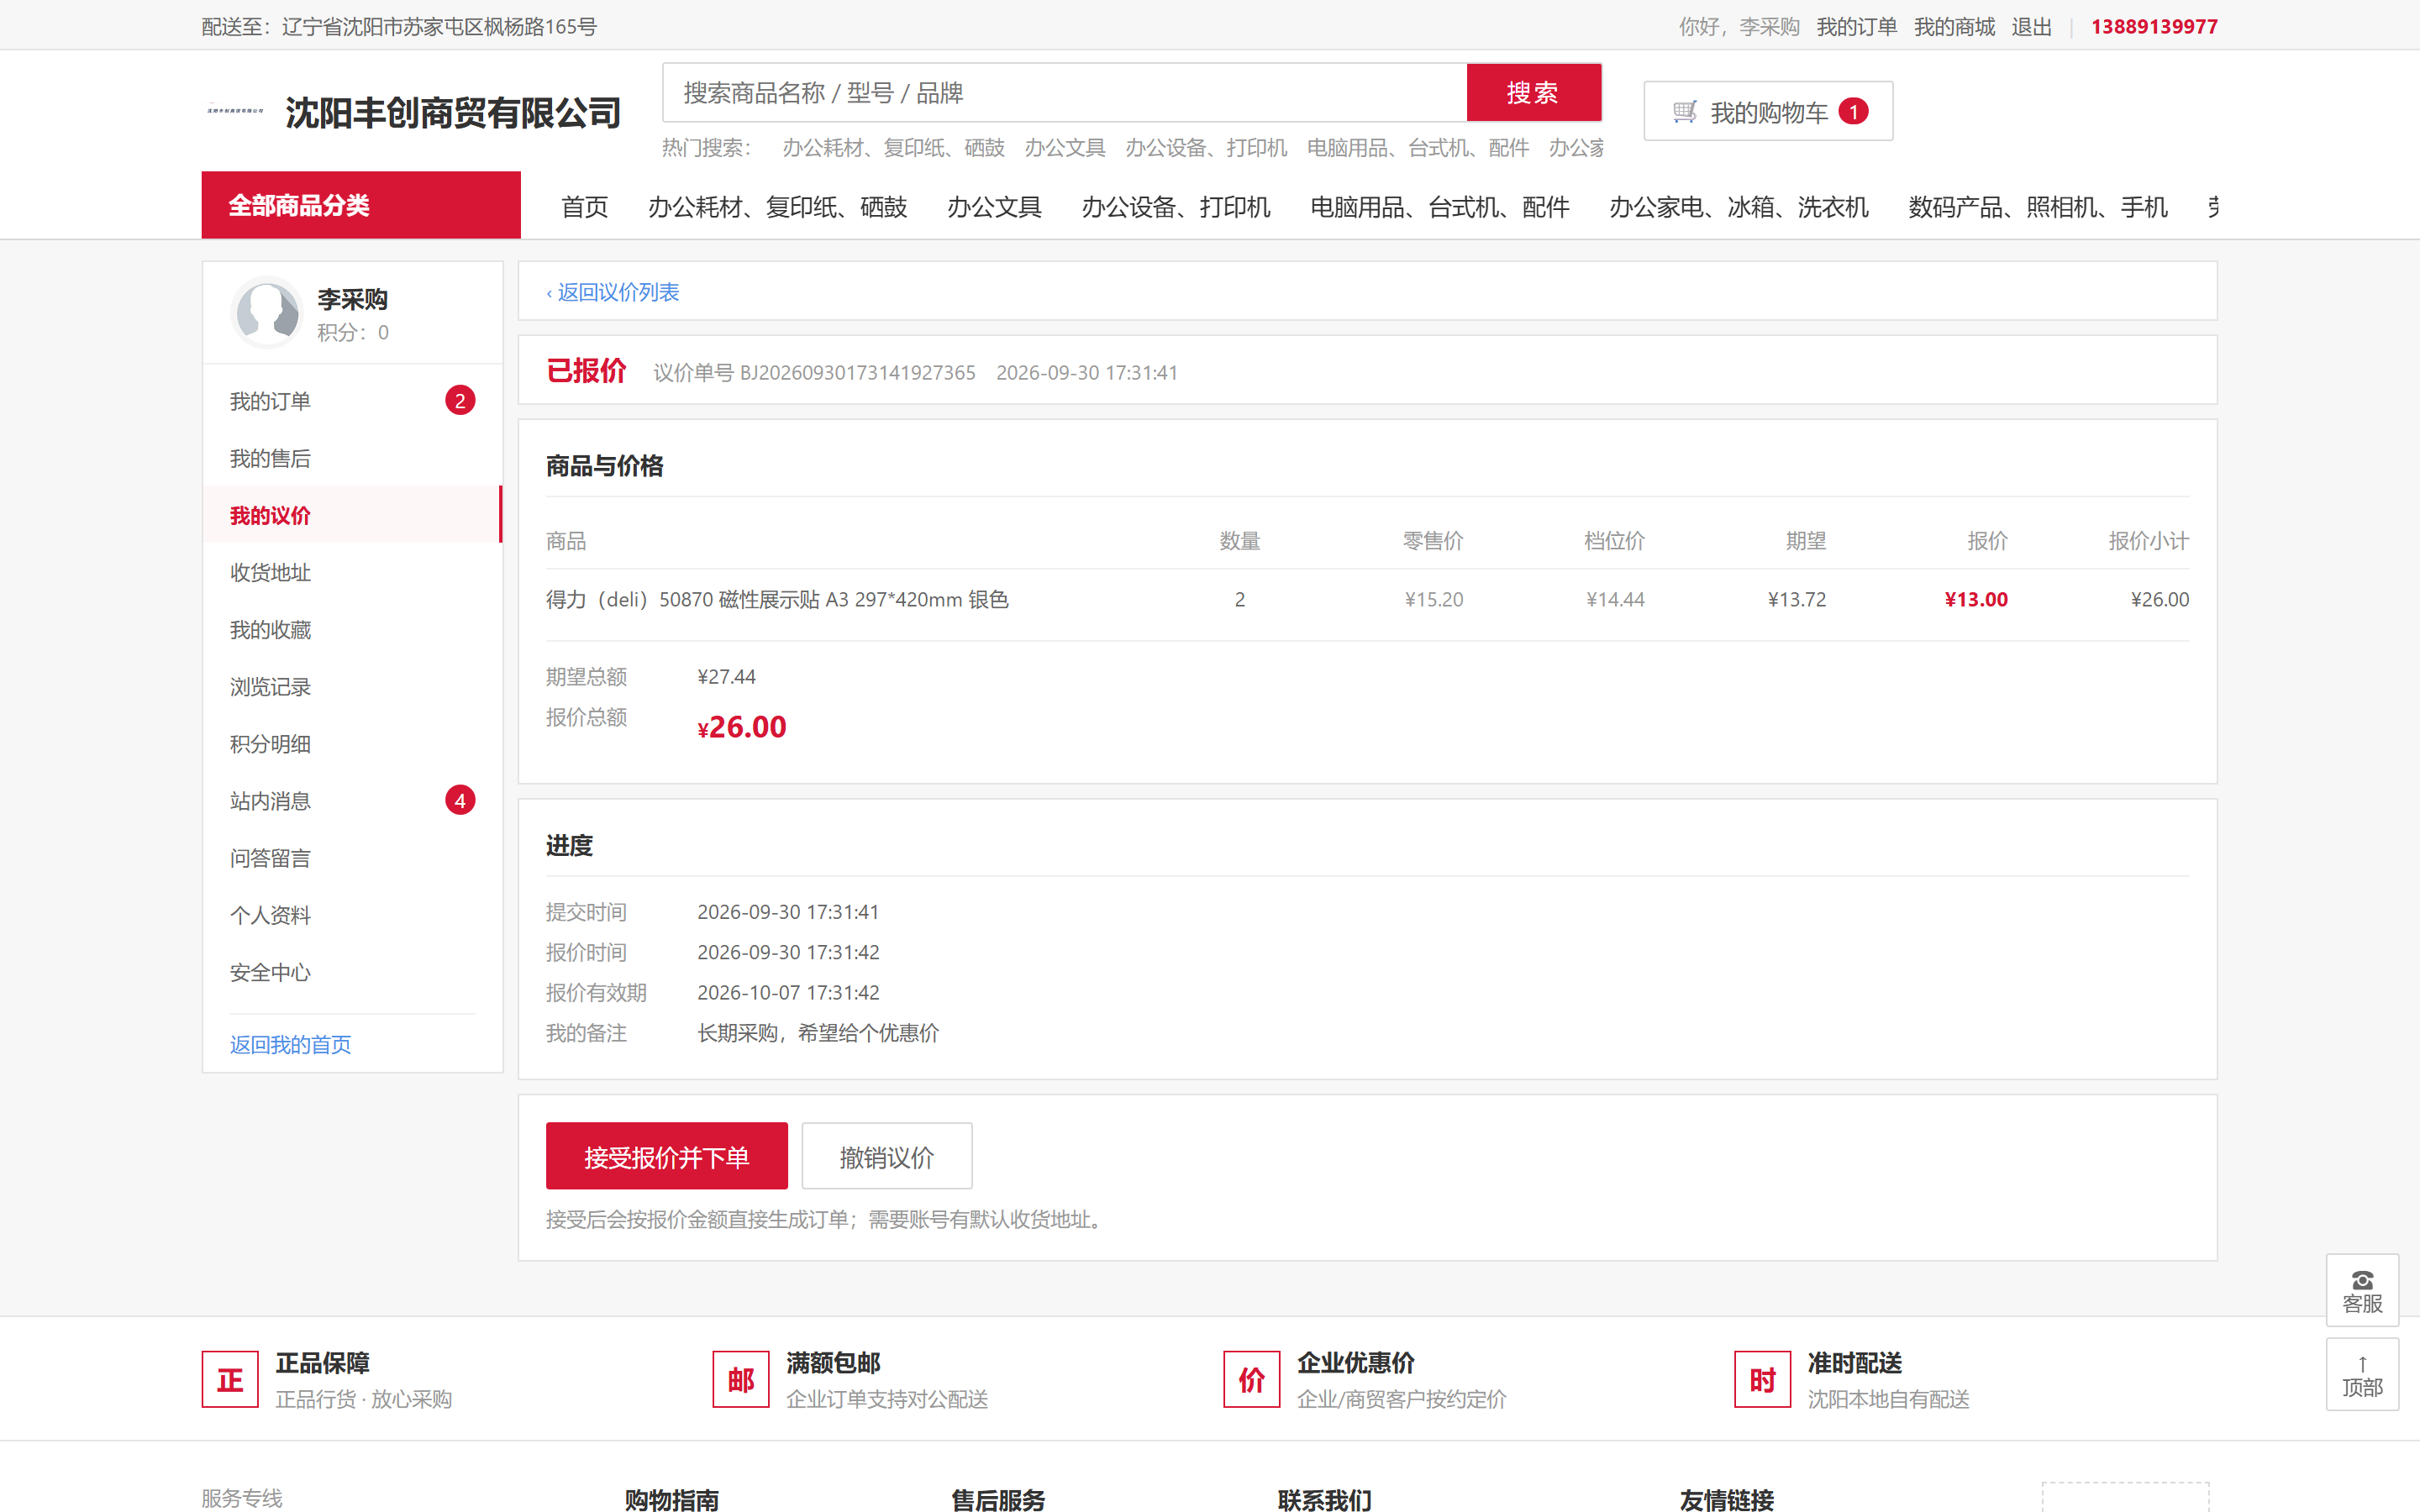
Task: Open the shopping cart icon
Action: coord(1684,112)
